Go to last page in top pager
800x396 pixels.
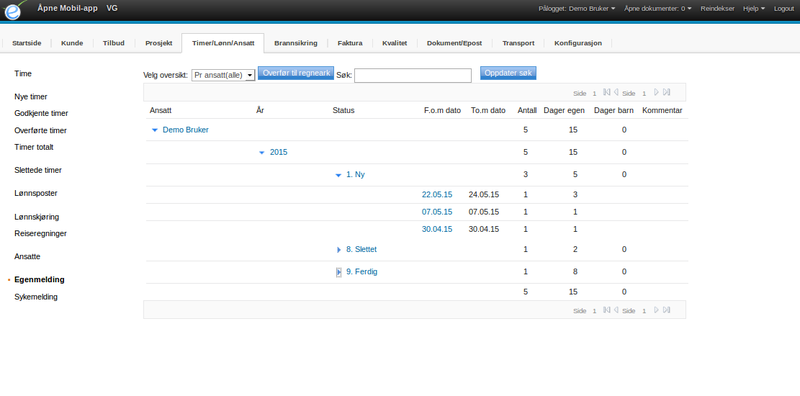pos(666,92)
